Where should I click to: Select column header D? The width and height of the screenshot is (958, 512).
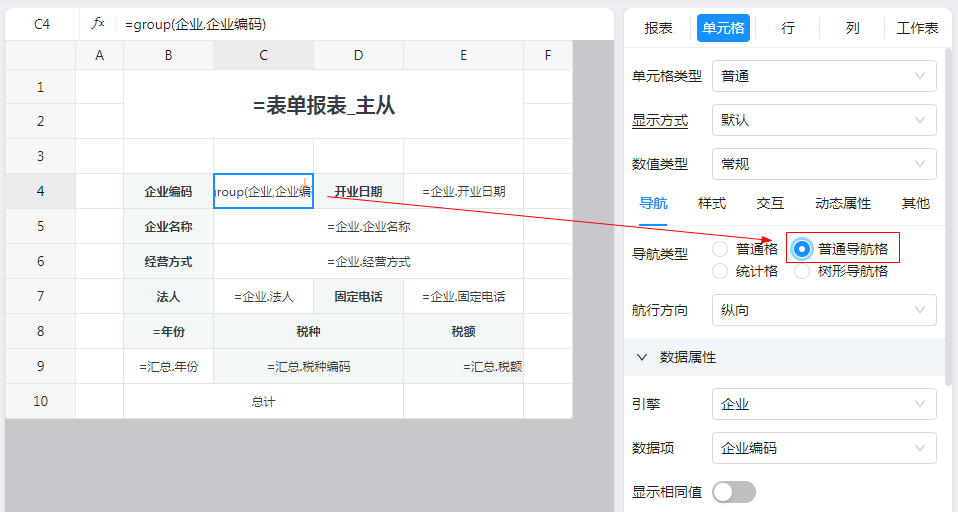(x=358, y=55)
